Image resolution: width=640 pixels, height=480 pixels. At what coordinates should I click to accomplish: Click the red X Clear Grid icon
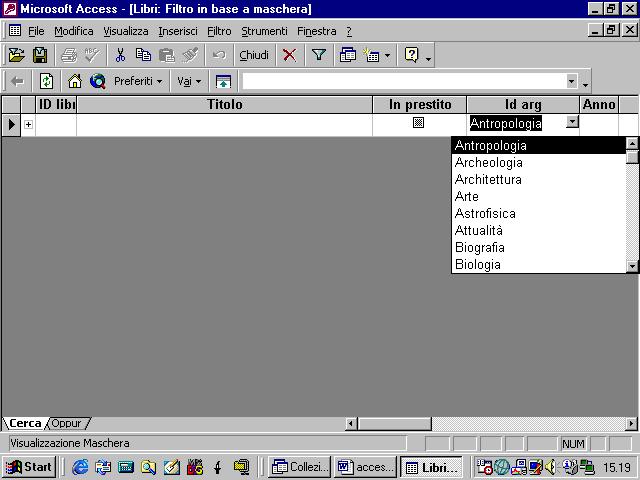coord(289,55)
